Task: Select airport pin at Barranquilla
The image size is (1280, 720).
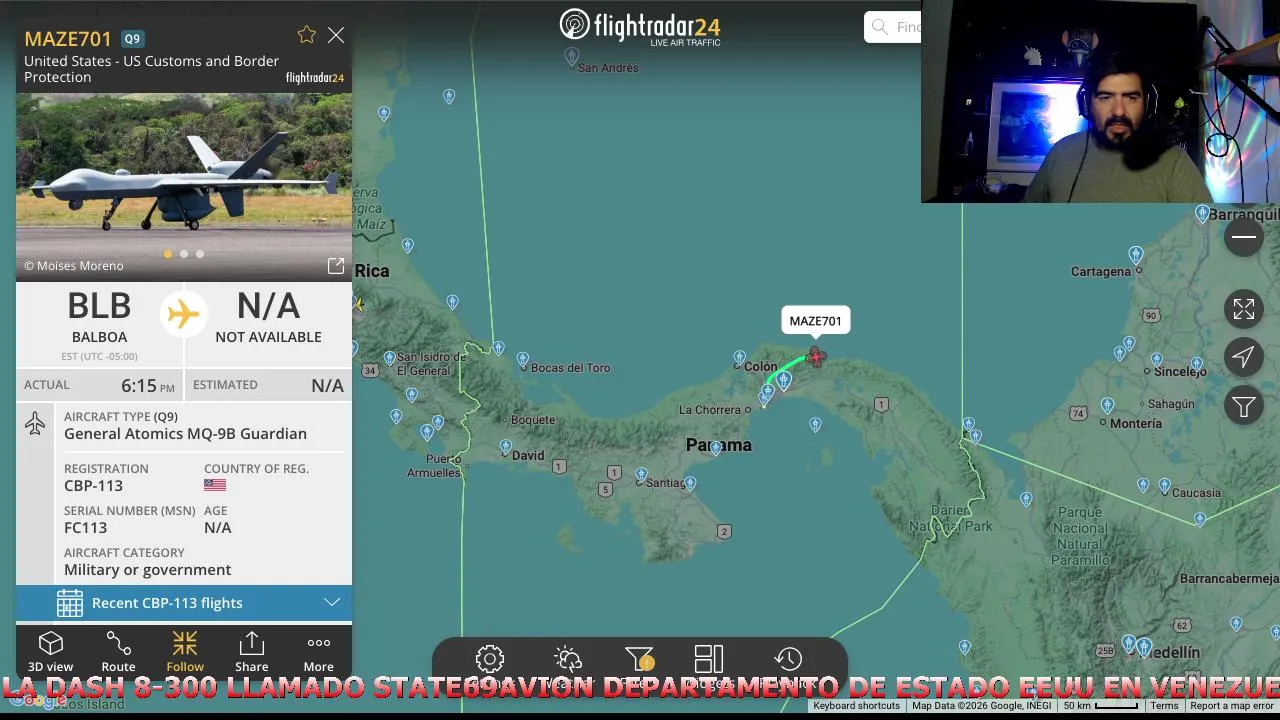Action: pos(1203,213)
